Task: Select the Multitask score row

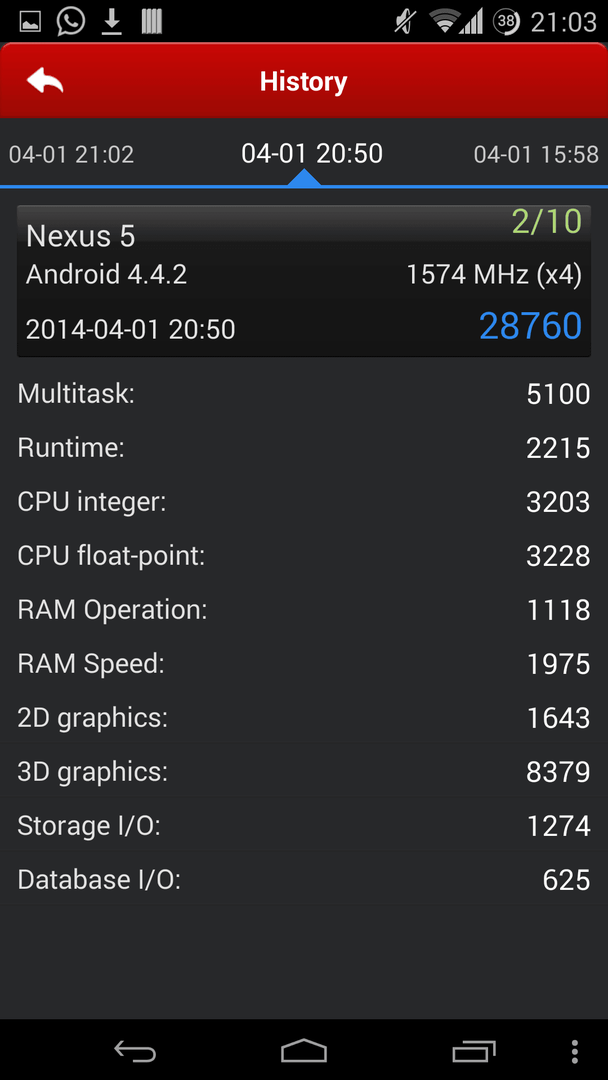Action: click(x=304, y=394)
